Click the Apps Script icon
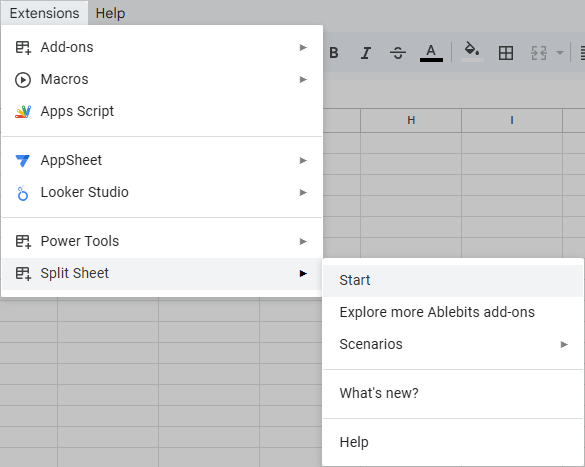The image size is (585, 467). click(x=23, y=112)
